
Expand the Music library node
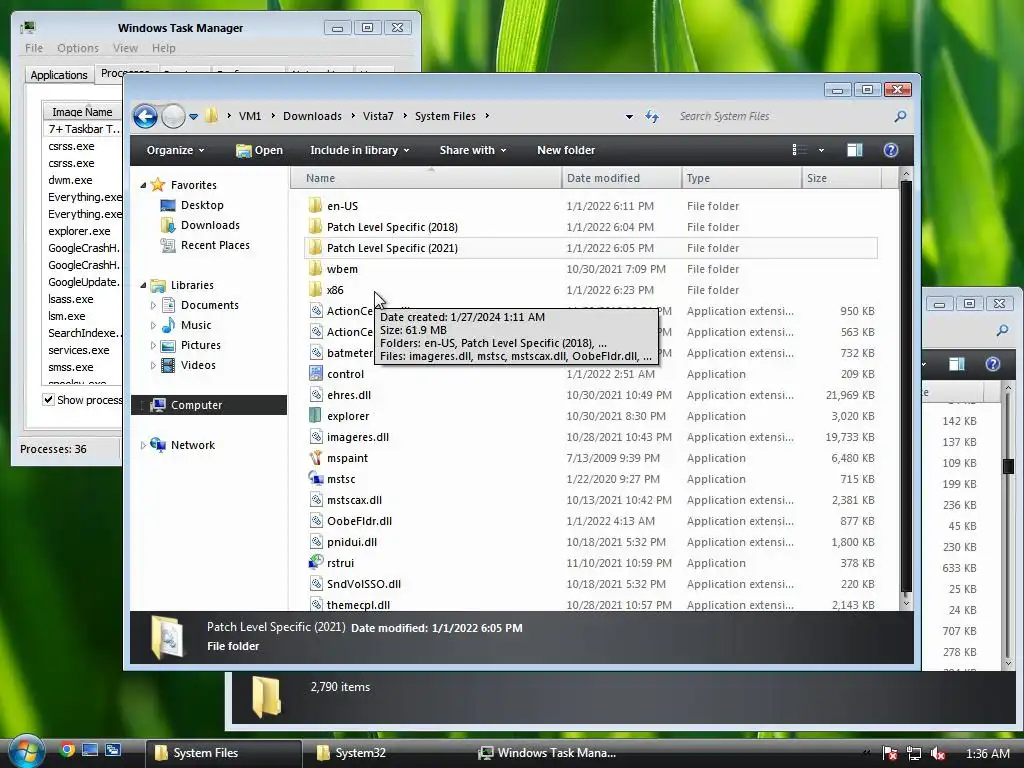(x=153, y=325)
